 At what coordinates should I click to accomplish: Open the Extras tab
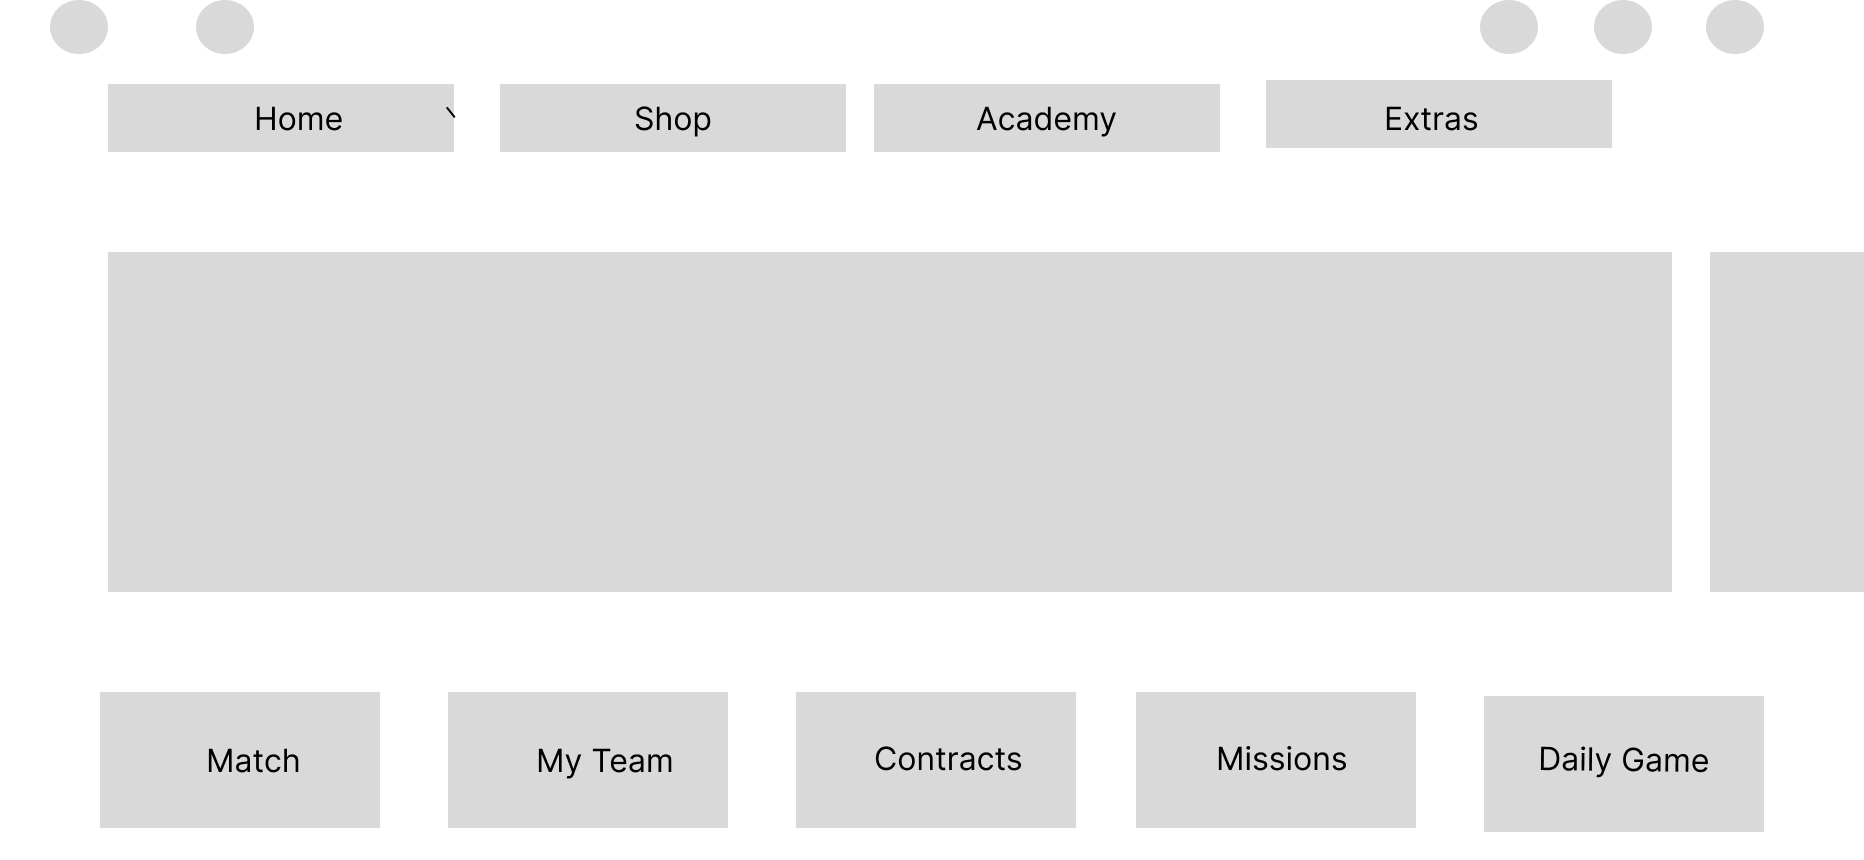1439,115
